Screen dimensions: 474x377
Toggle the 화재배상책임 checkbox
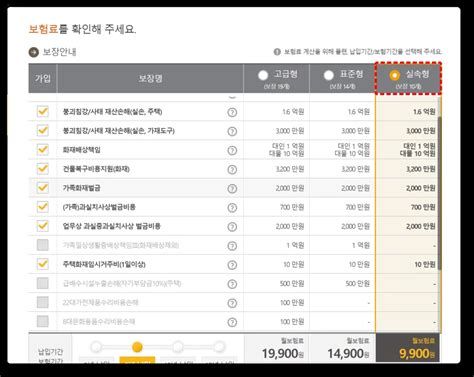(x=43, y=149)
